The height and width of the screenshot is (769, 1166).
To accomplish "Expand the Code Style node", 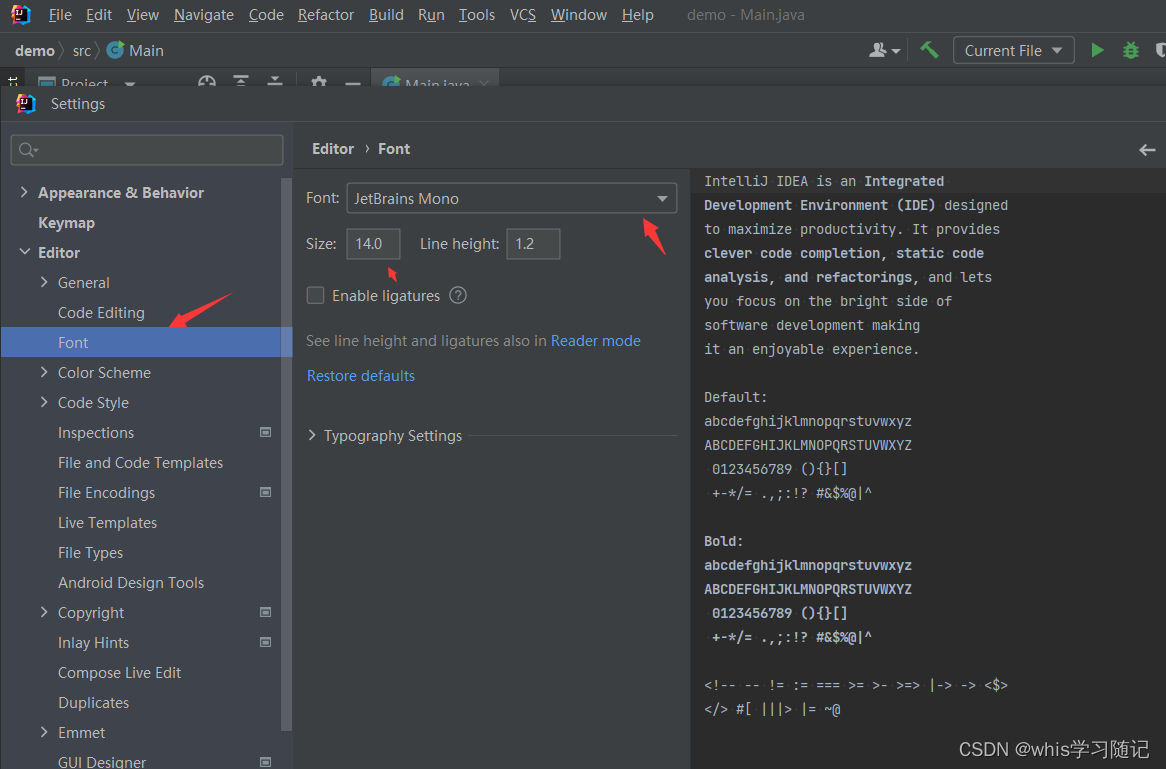I will click(44, 402).
